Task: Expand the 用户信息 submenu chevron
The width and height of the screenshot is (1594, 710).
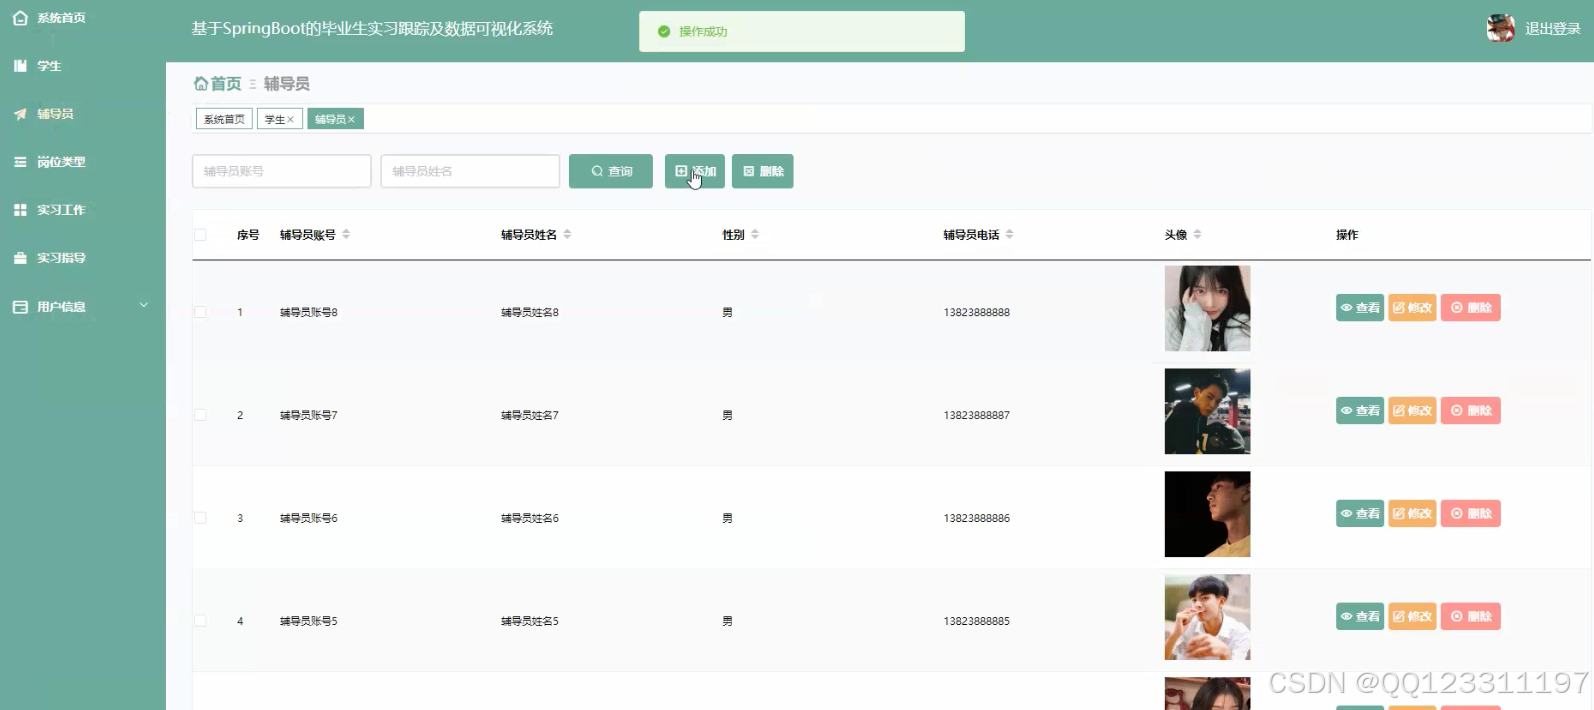Action: pos(143,306)
